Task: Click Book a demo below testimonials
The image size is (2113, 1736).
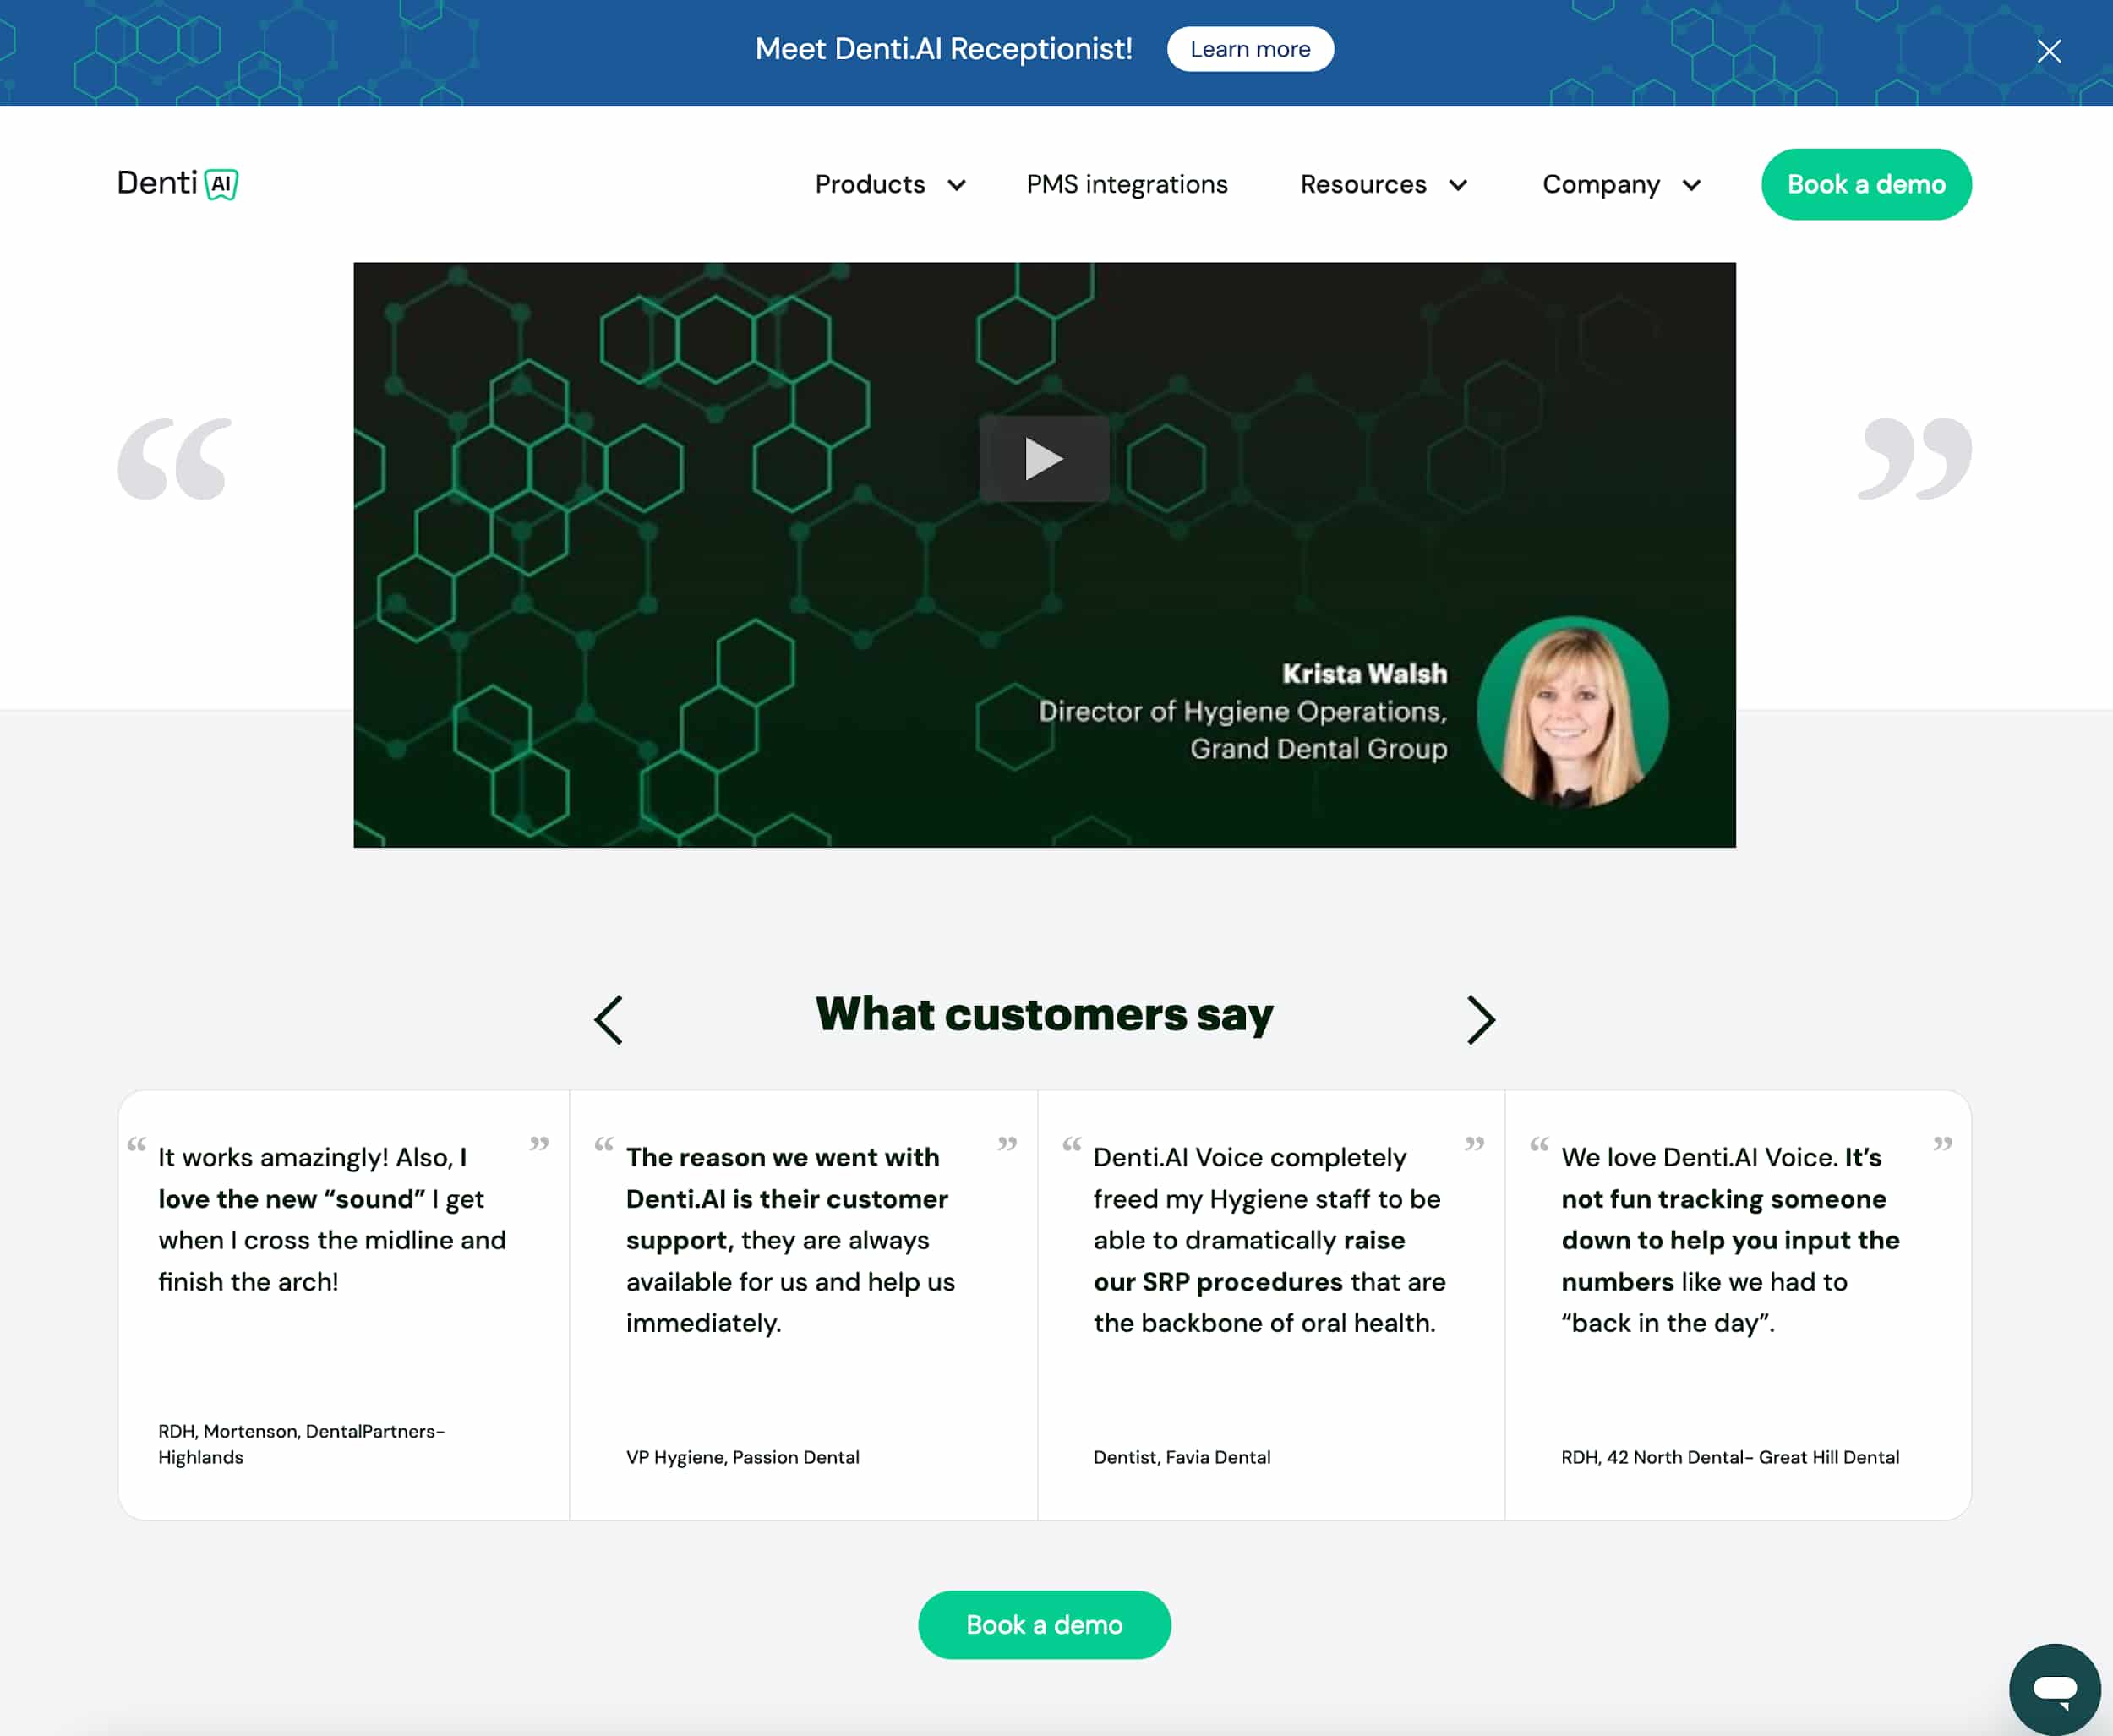Action: pos(1044,1625)
